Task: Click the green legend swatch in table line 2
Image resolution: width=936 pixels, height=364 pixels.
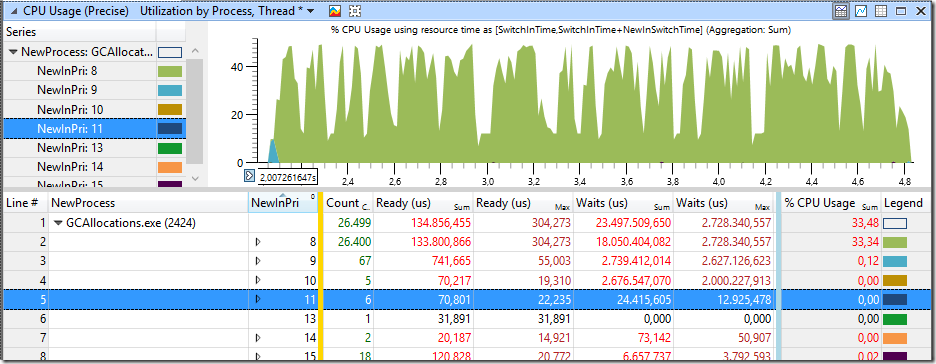Action: pos(895,242)
